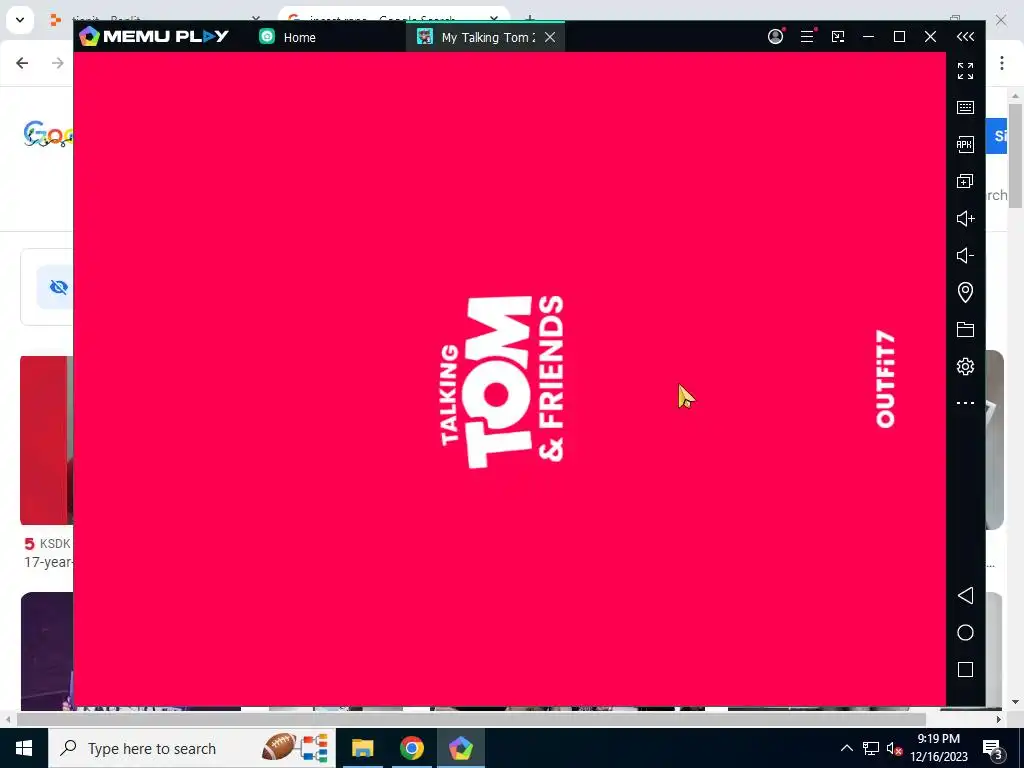Image resolution: width=1024 pixels, height=768 pixels.
Task: Open the notification center icon
Action: 993,748
